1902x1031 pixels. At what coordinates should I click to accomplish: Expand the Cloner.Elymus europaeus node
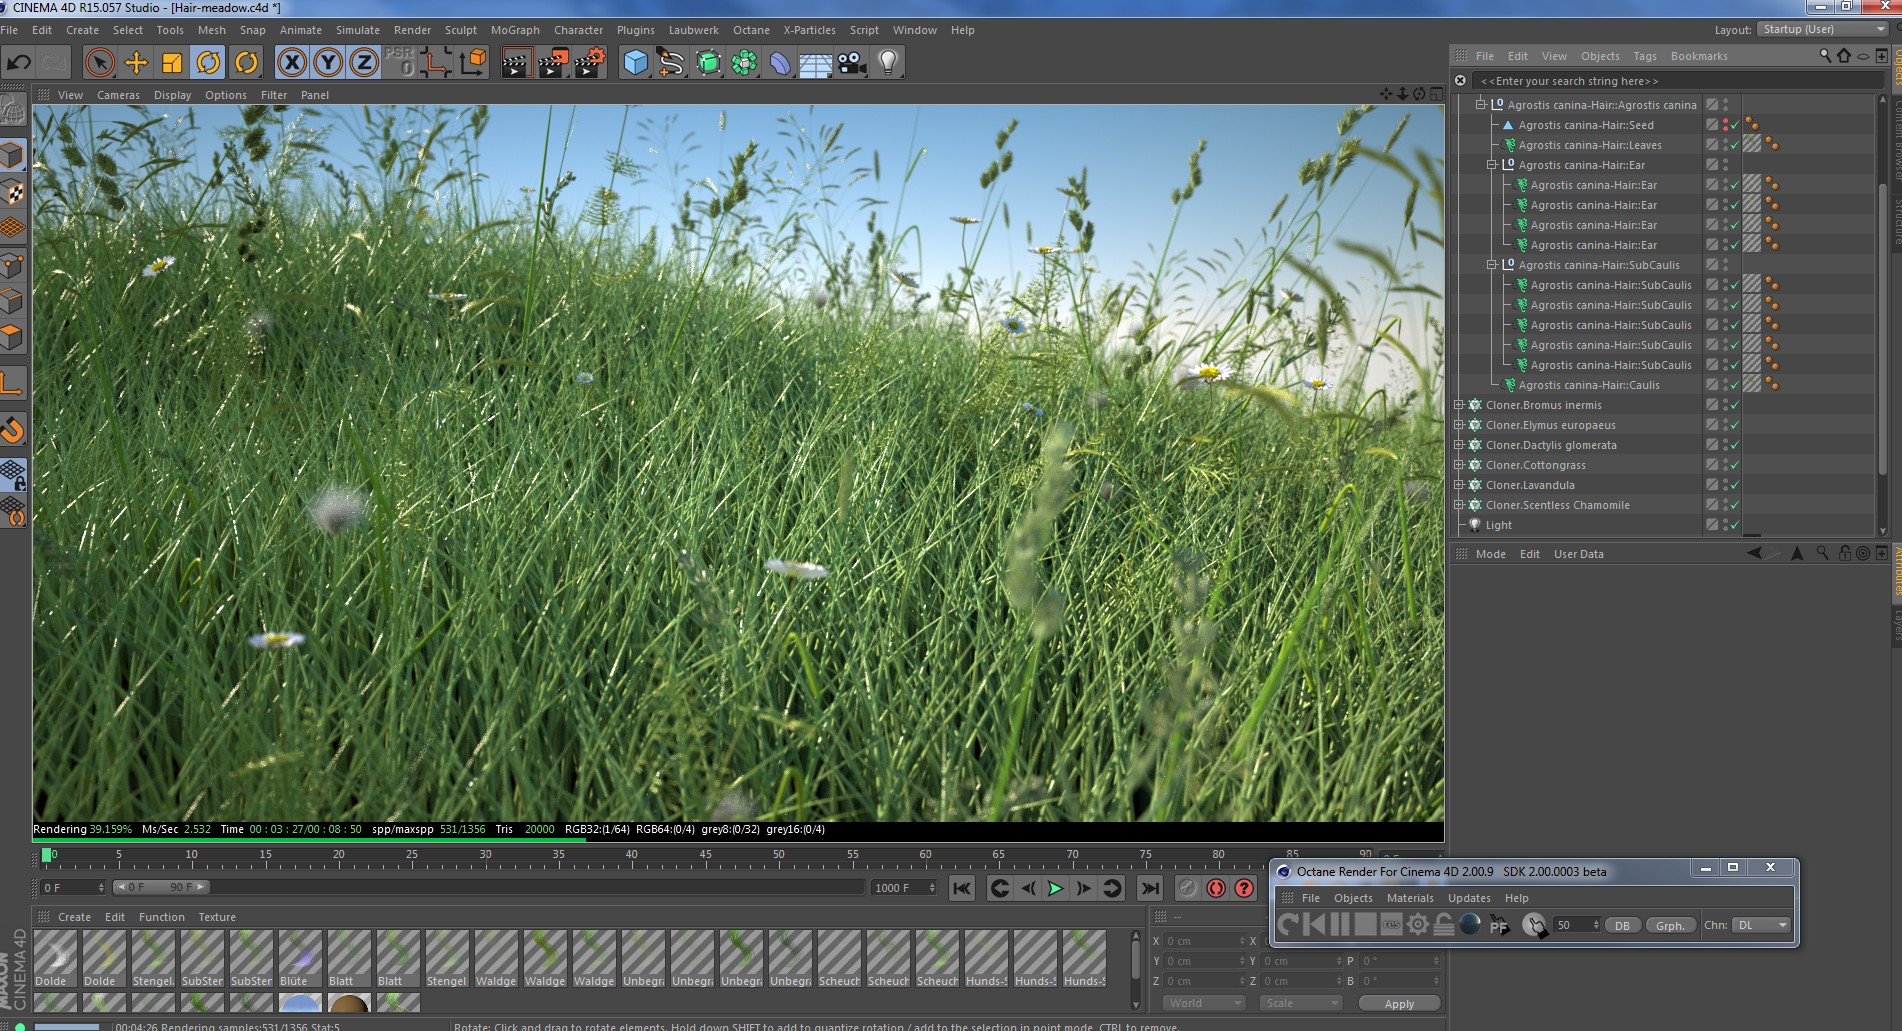(x=1459, y=425)
